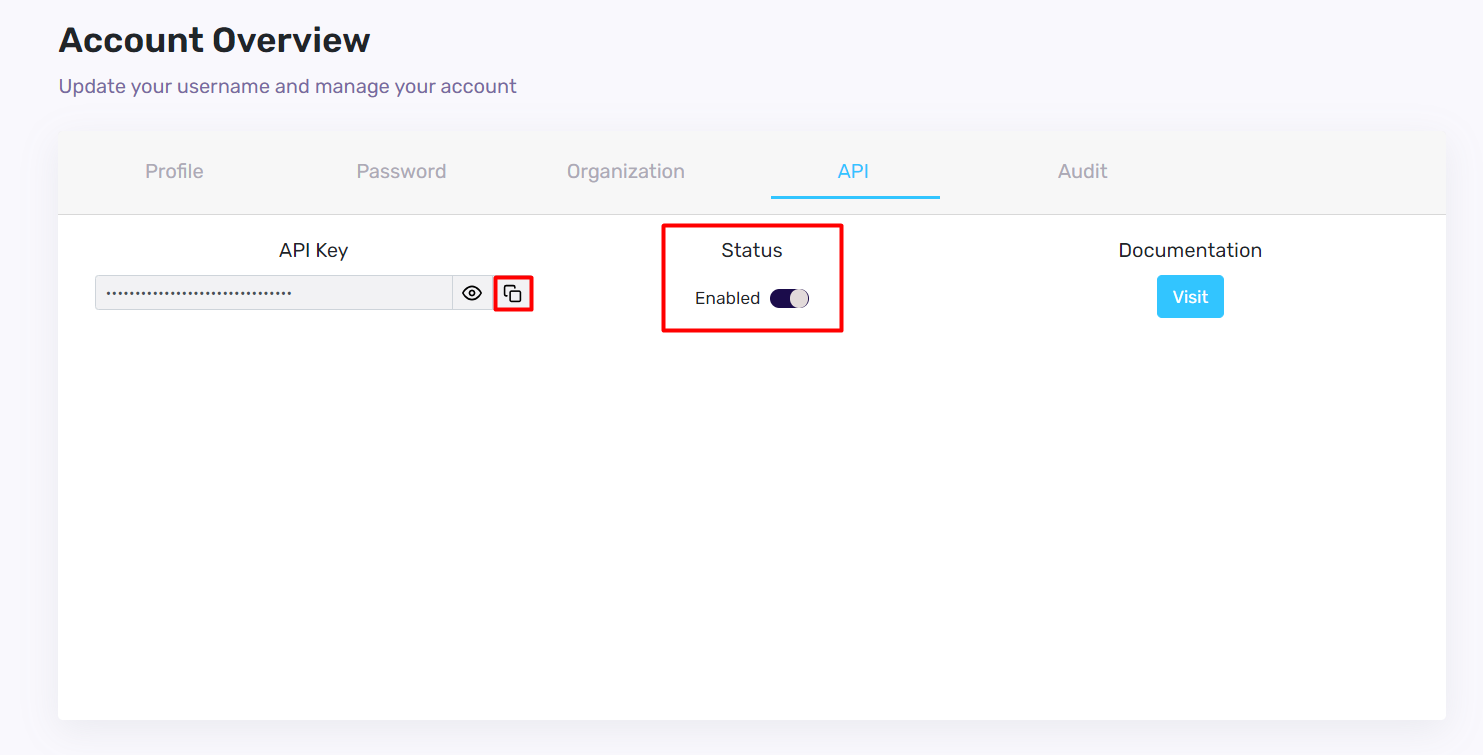1483x755 pixels.
Task: Copy the API key to clipboard
Action: click(513, 293)
